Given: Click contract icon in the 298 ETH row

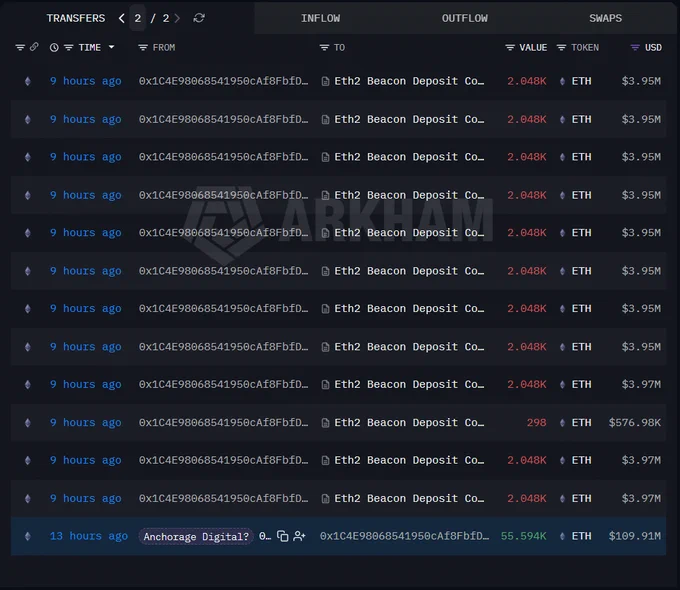Looking at the screenshot, I should [x=325, y=423].
